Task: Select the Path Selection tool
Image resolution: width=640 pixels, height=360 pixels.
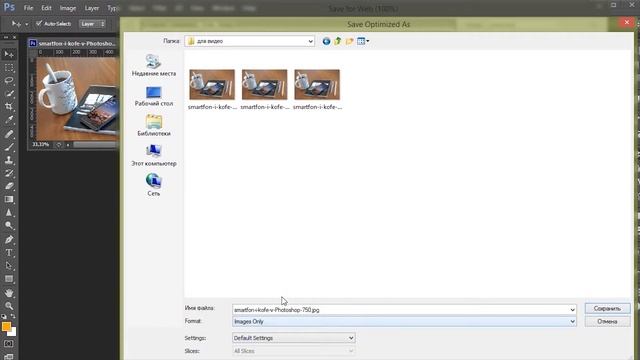Action: pyautogui.click(x=9, y=266)
